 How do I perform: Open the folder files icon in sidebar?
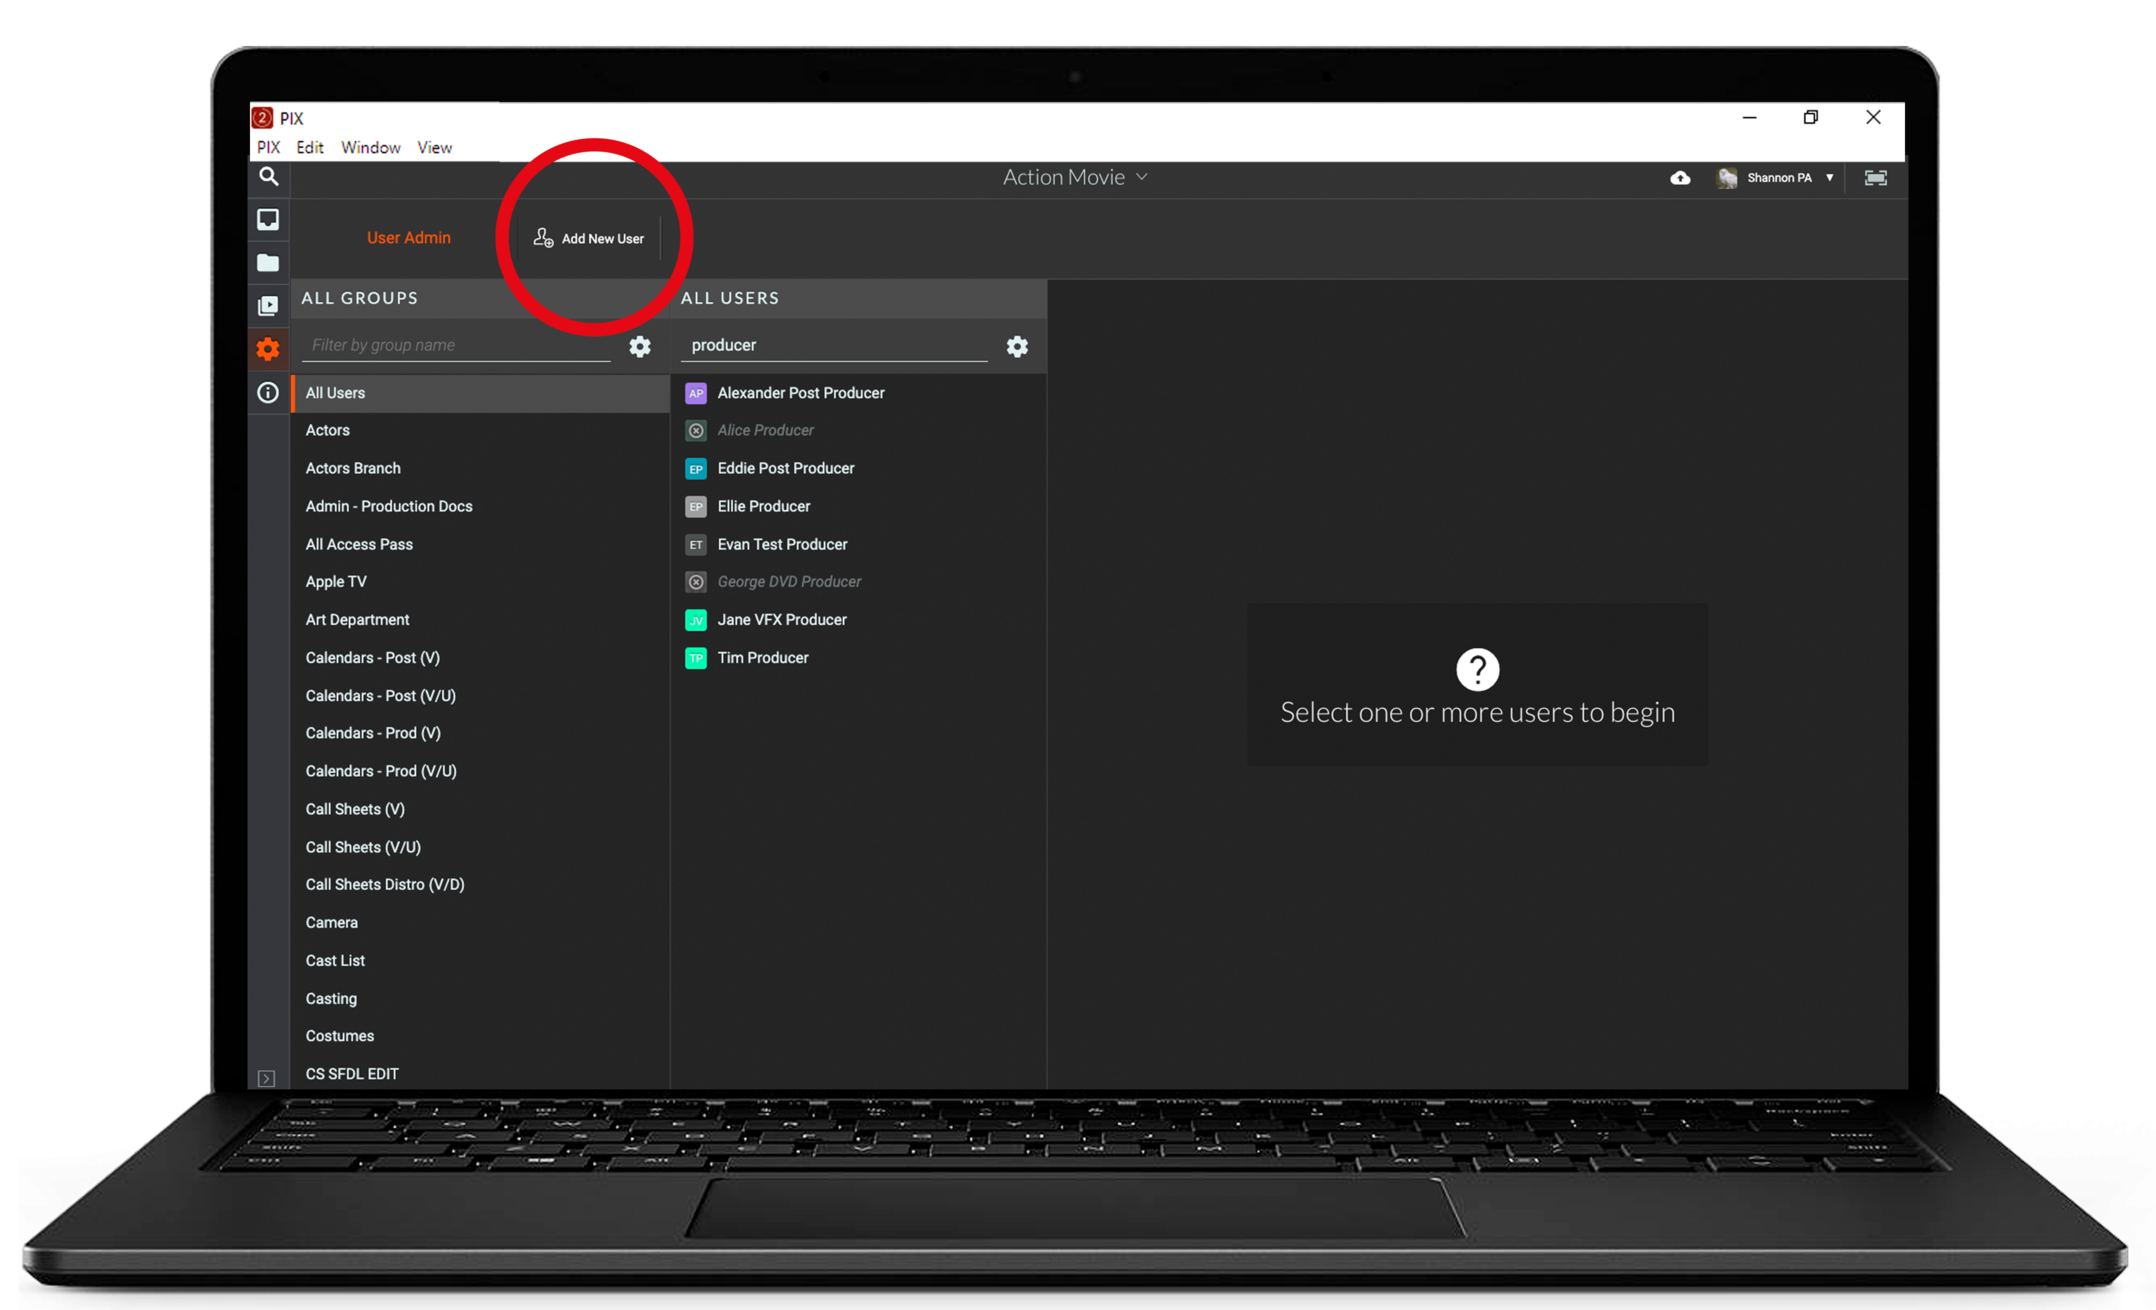click(268, 263)
